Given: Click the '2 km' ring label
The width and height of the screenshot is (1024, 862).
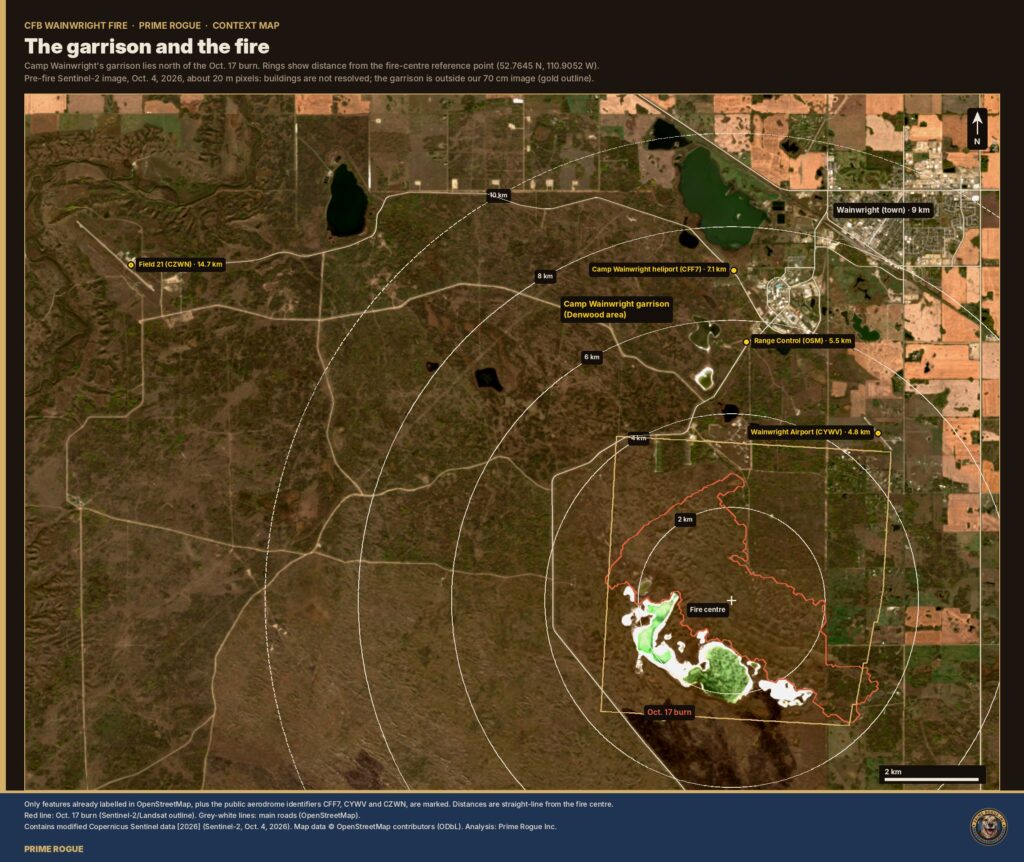Looking at the screenshot, I should (685, 520).
